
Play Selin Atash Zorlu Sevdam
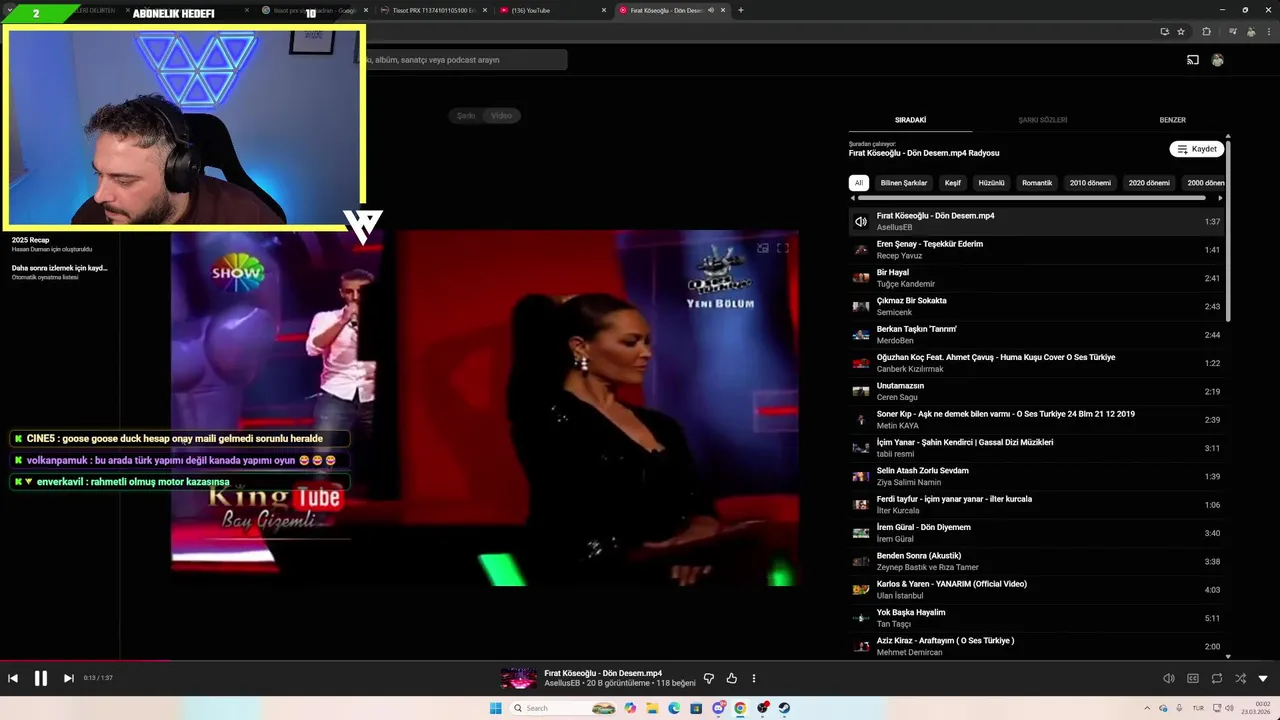tap(1036, 476)
